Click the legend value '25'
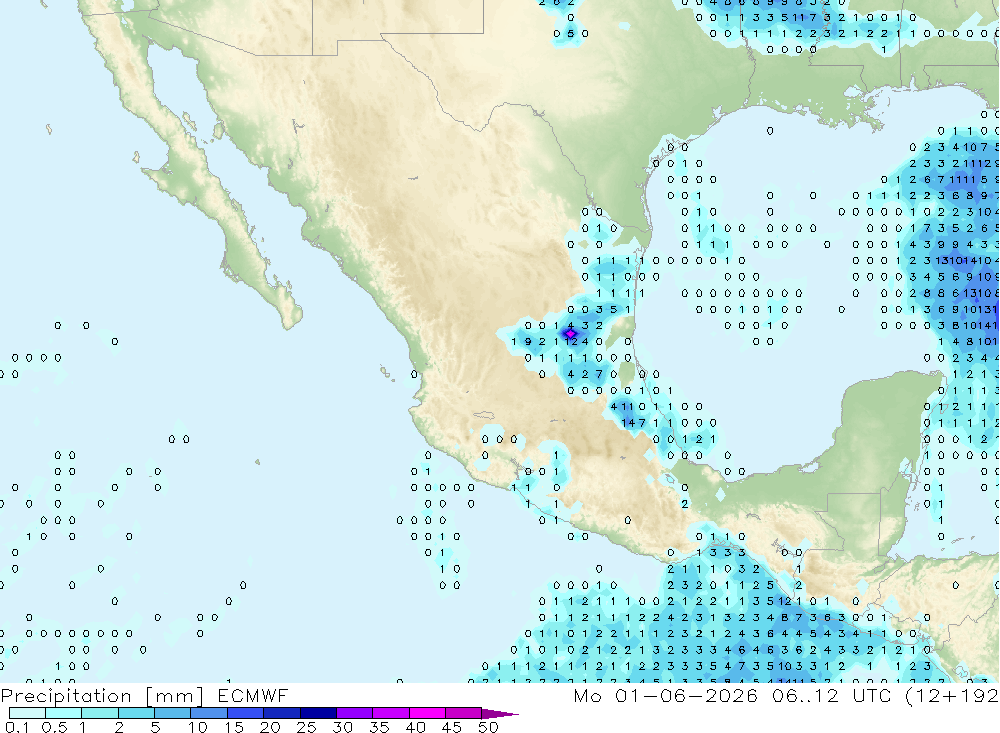This screenshot has width=1000, height=733. tap(306, 727)
